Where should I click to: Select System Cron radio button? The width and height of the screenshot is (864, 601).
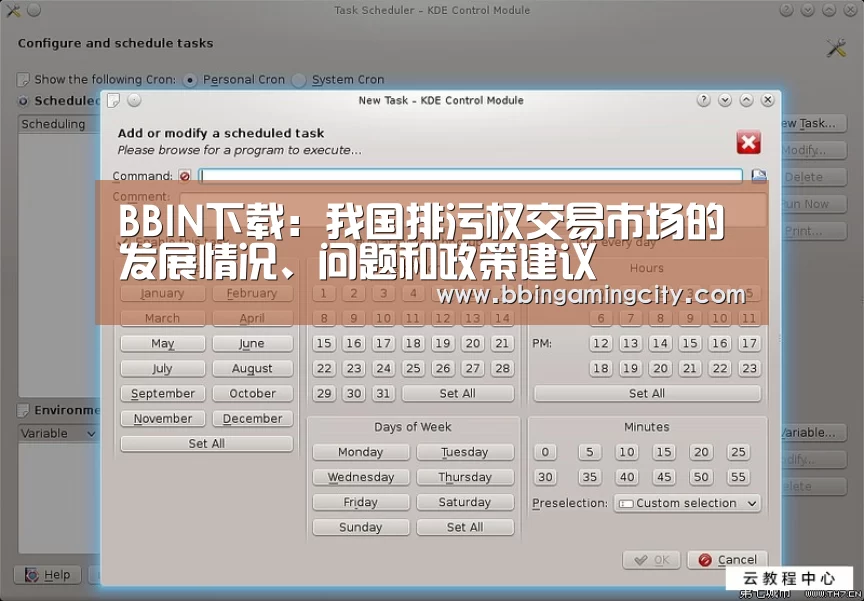pos(298,80)
